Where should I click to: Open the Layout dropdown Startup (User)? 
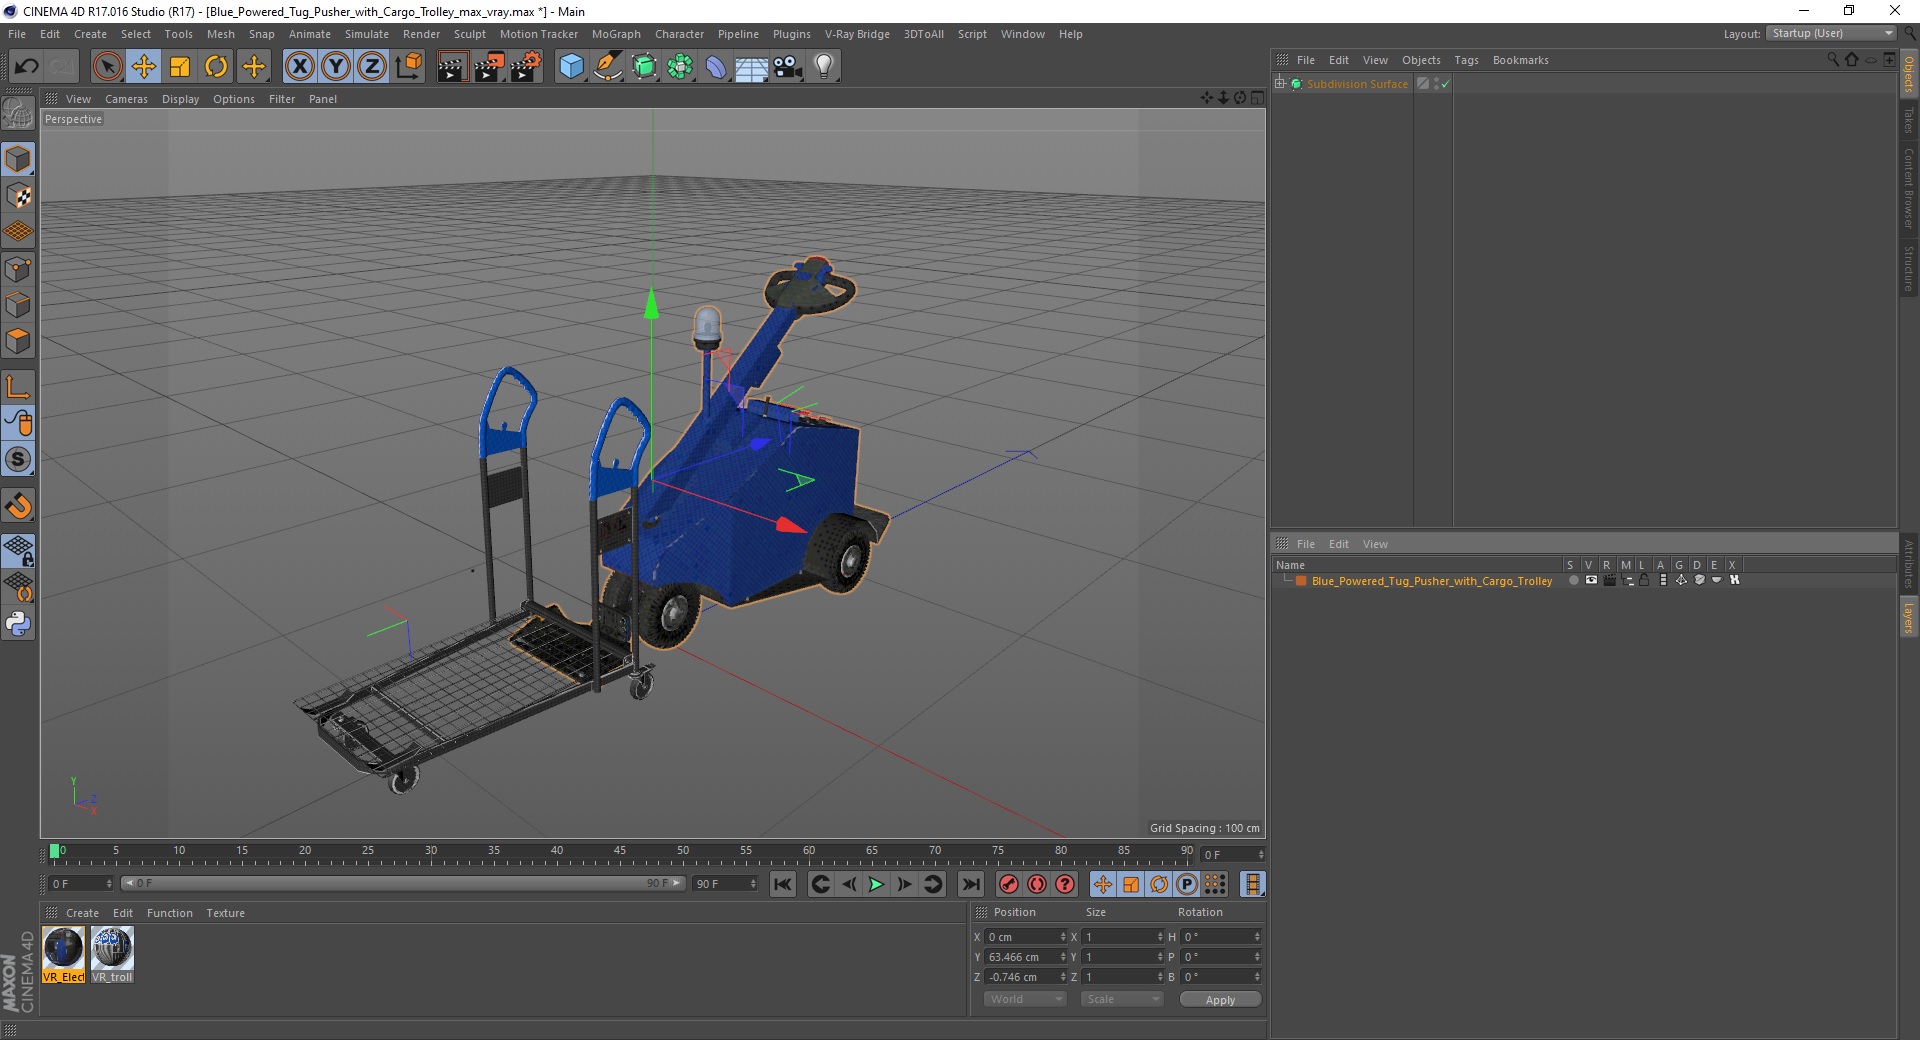pyautogui.click(x=1831, y=33)
